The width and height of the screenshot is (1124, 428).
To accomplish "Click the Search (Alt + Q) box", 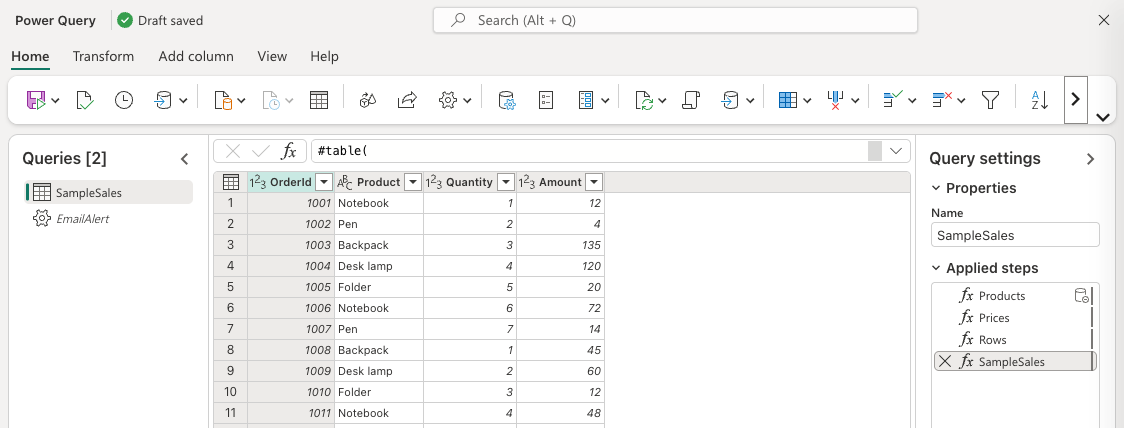I will tap(675, 21).
